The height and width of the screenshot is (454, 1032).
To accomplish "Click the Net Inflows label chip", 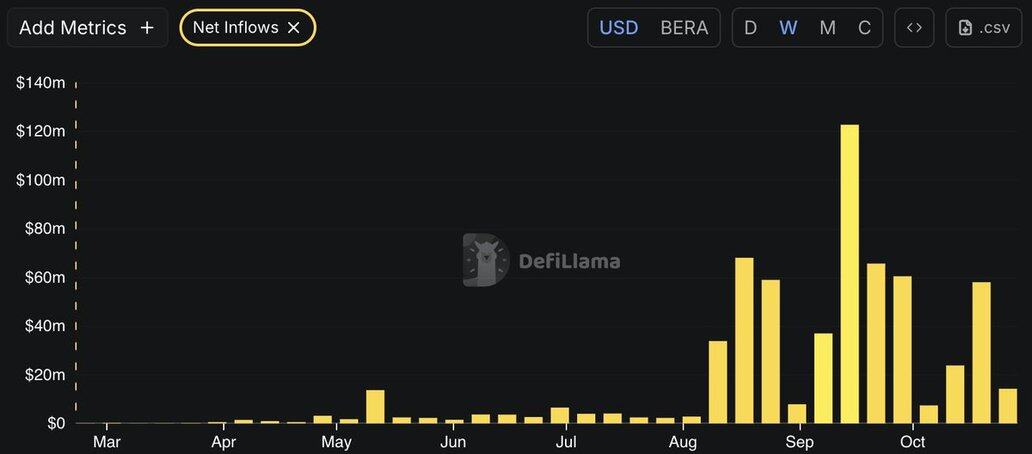I will tap(235, 28).
